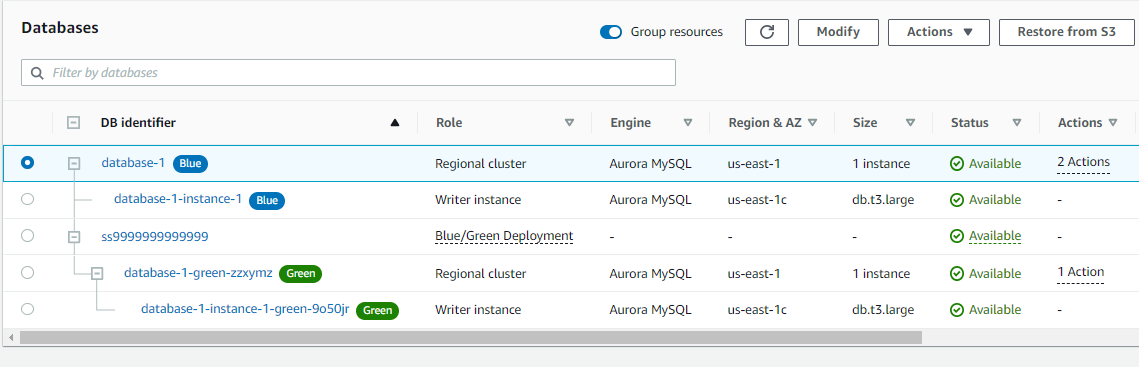Click the Status column sort triangle

[1017, 123]
